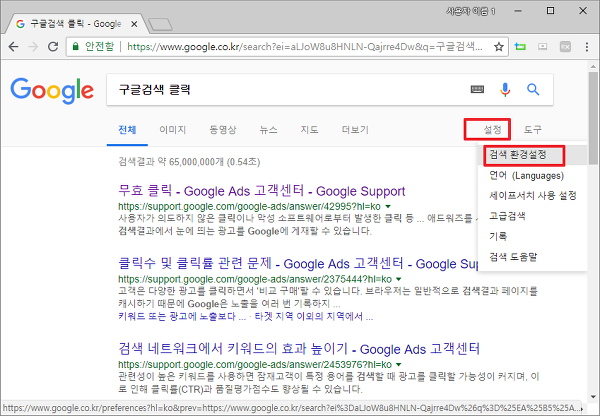Choose 검색 환경설정 from menu
This screenshot has width=600, height=416.
pyautogui.click(x=533, y=155)
